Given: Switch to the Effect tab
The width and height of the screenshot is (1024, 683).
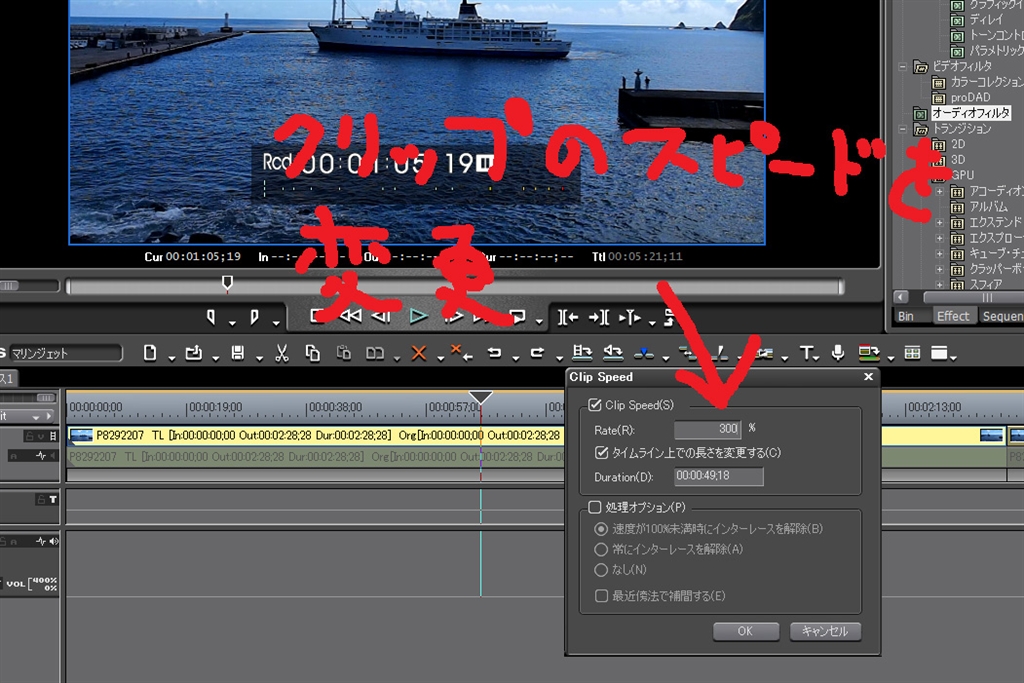Looking at the screenshot, I should (x=953, y=317).
